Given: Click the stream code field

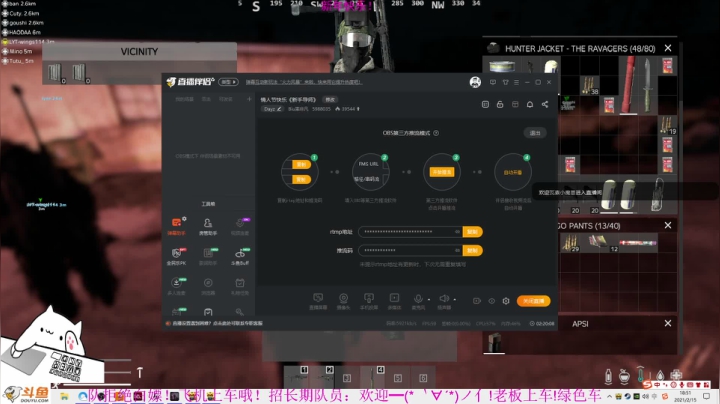Looking at the screenshot, I should click(x=411, y=250).
